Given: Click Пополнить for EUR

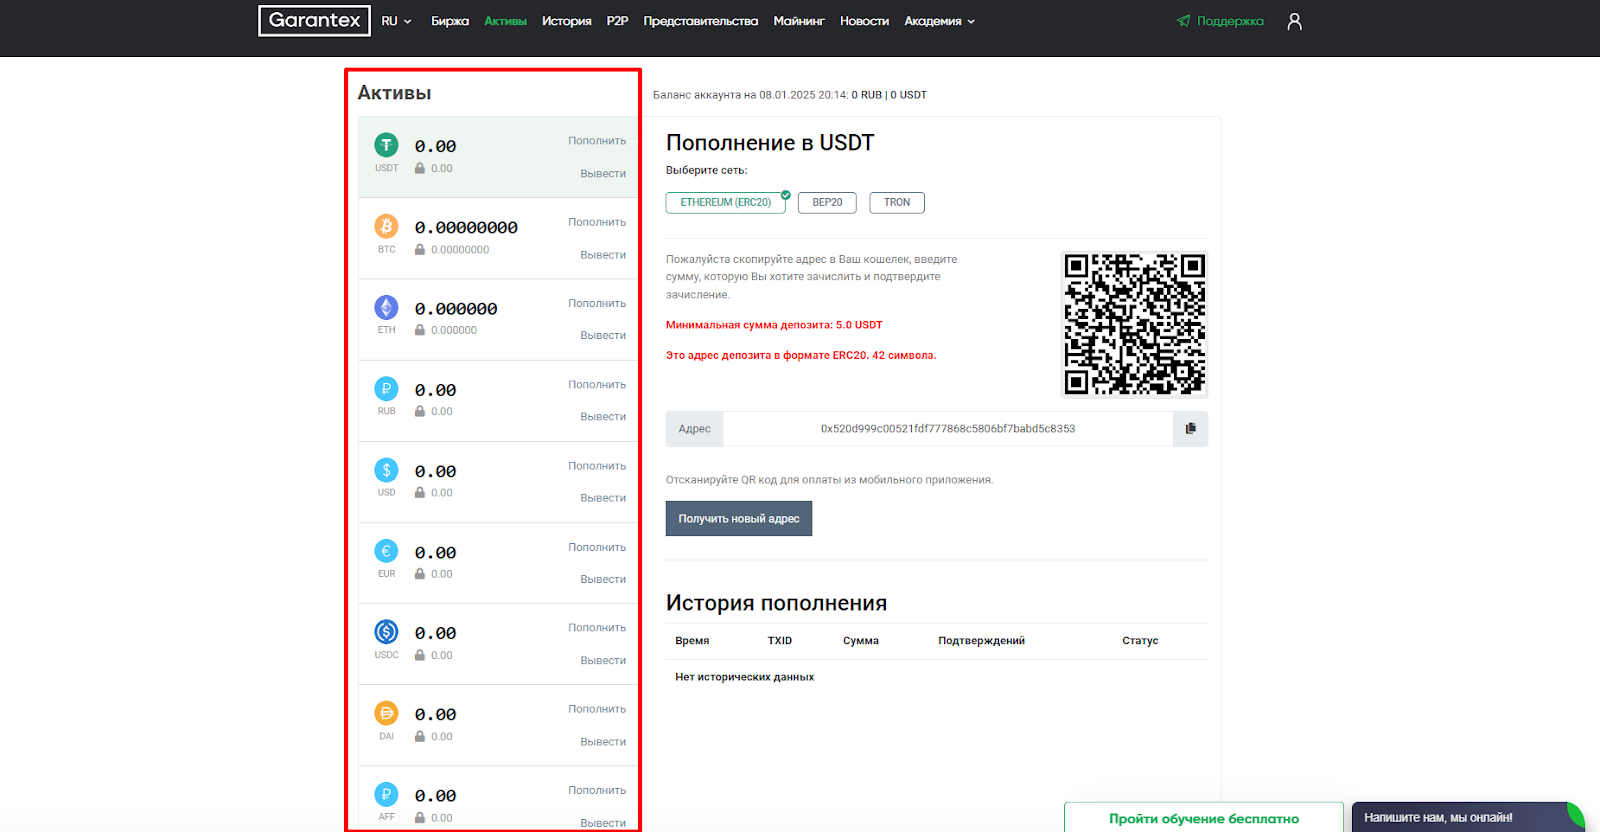Looking at the screenshot, I should click(x=597, y=547).
